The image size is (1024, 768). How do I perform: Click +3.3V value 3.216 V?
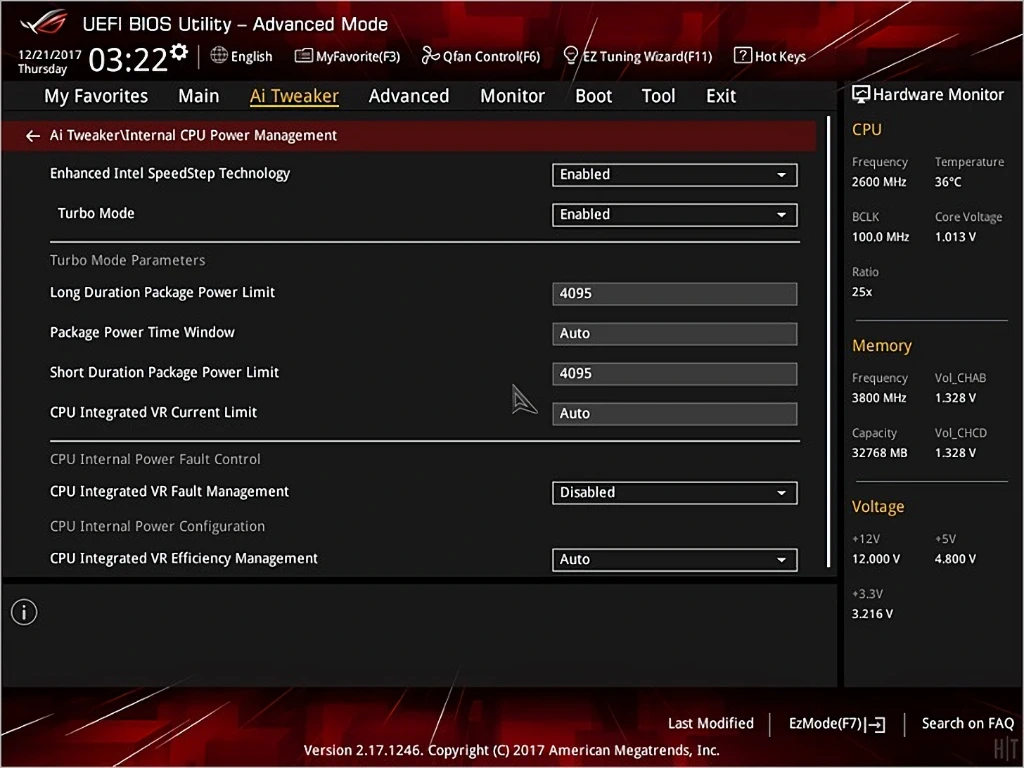point(872,615)
